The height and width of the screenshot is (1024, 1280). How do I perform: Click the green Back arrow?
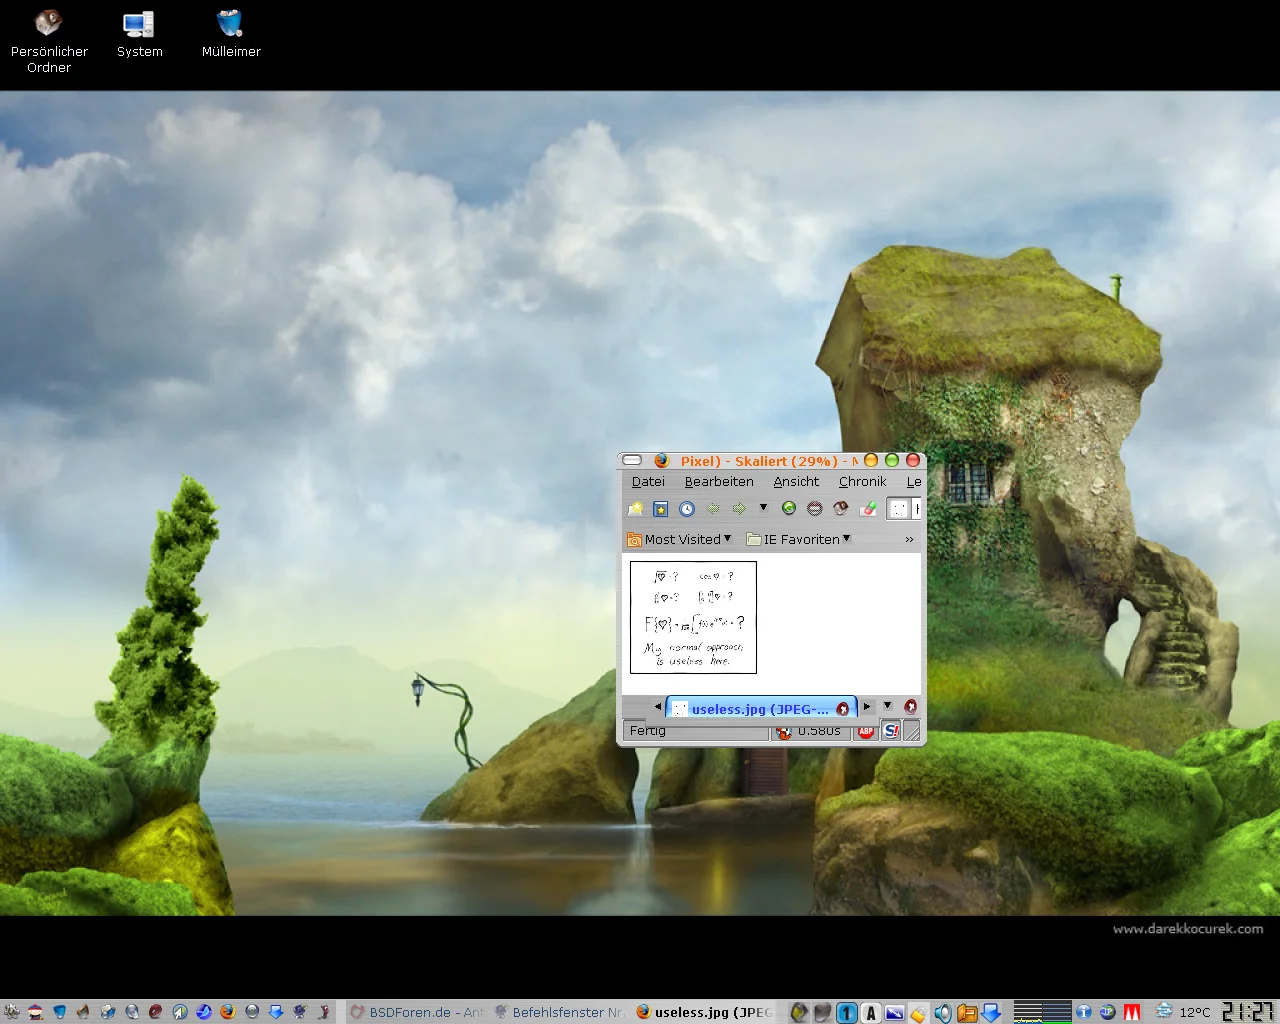(713, 509)
